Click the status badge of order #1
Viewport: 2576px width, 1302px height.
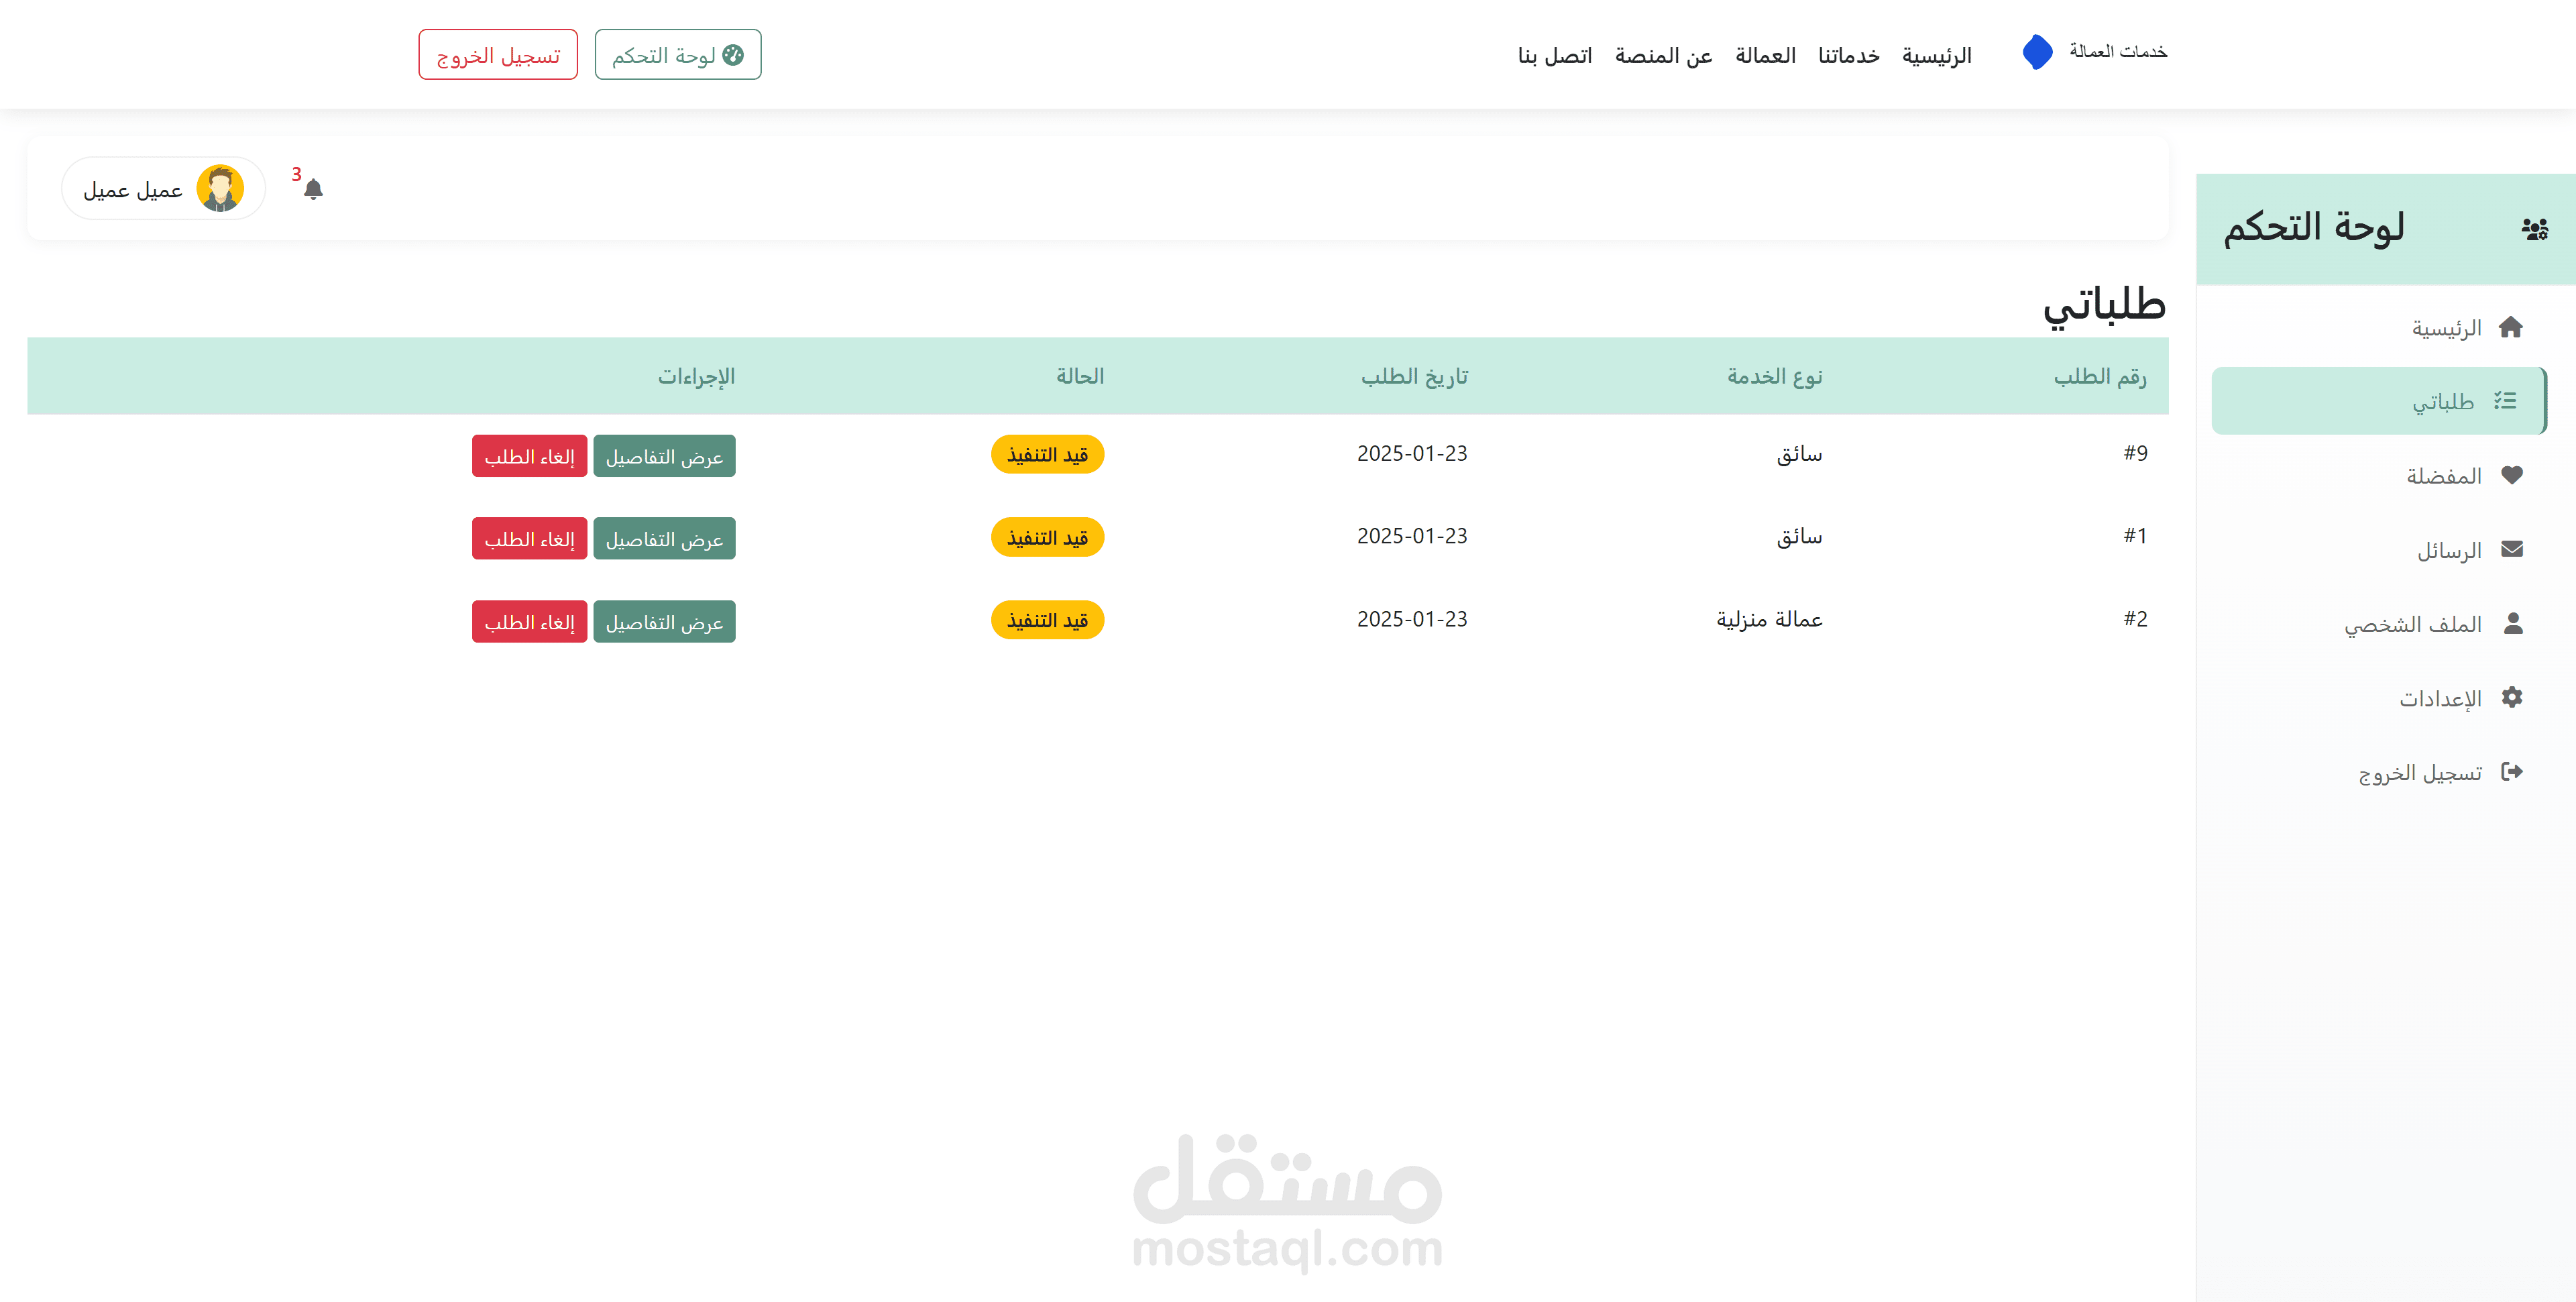(1047, 538)
